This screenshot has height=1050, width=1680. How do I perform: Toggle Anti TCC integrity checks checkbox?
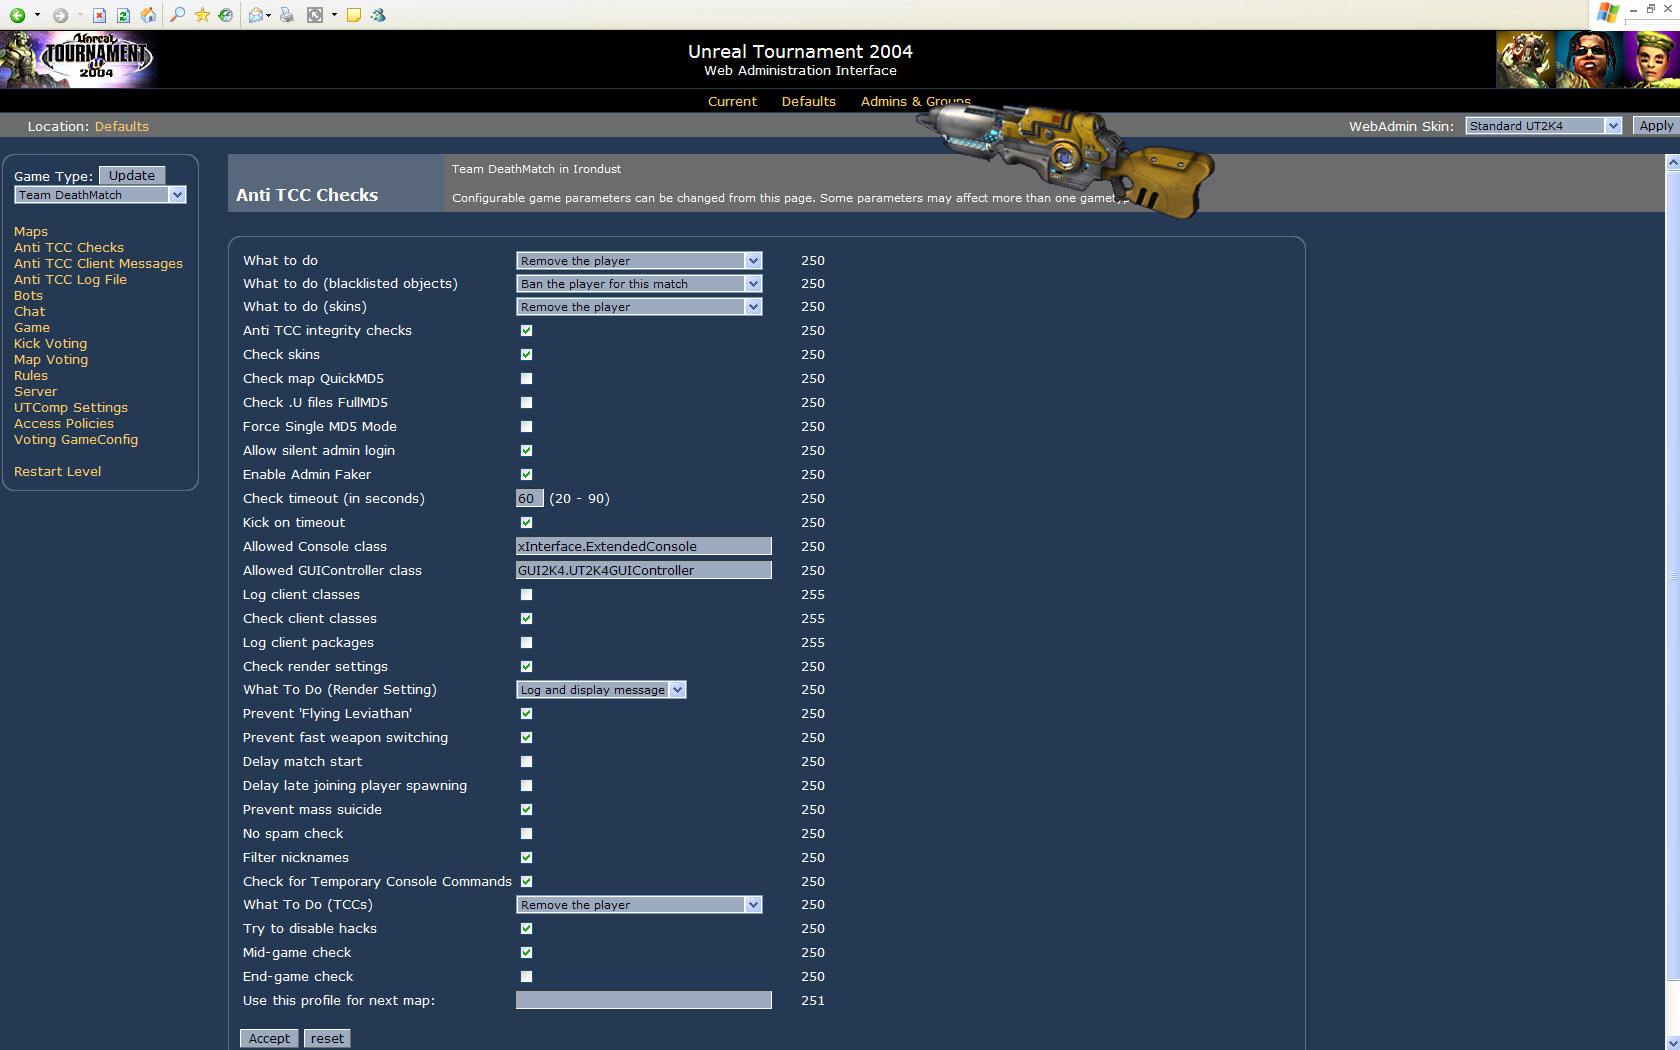click(x=526, y=331)
